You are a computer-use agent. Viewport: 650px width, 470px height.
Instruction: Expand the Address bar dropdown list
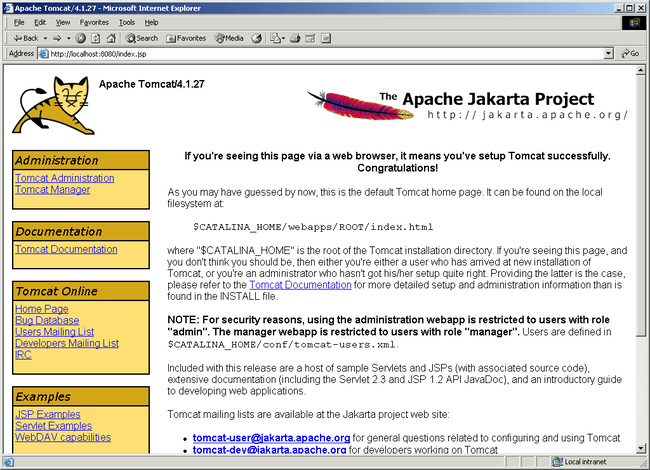[x=608, y=53]
